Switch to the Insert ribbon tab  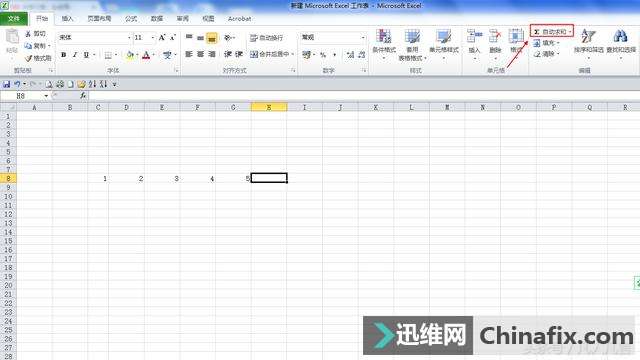pos(67,19)
